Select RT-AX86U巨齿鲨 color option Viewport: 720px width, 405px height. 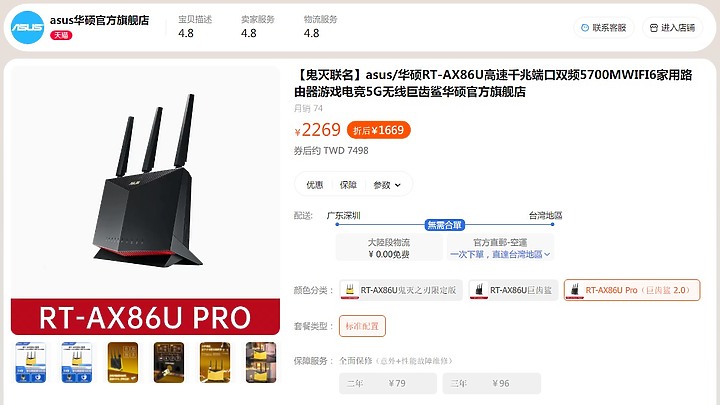(x=513, y=290)
